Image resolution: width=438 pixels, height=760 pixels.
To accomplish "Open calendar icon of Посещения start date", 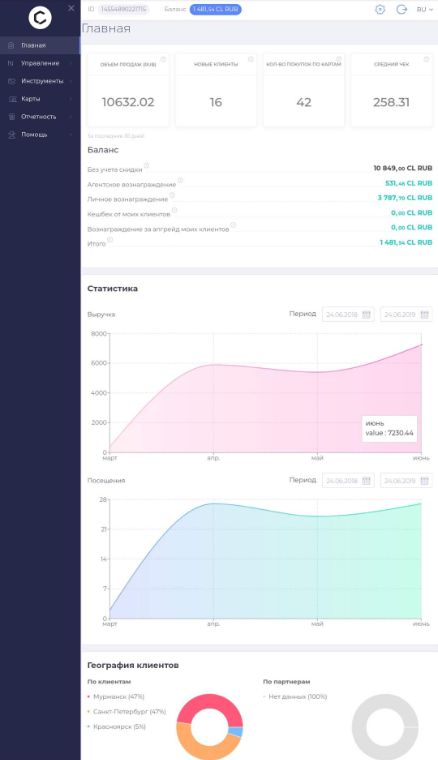I will pos(366,480).
